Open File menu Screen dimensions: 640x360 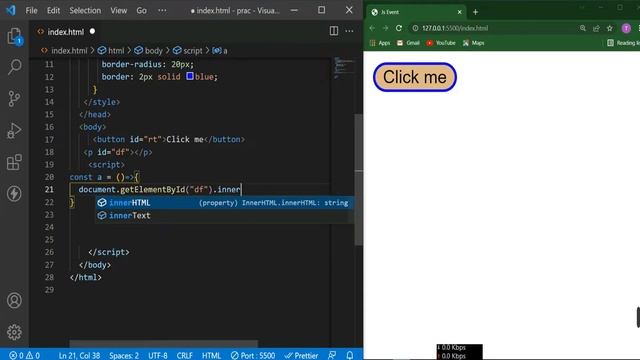point(31,11)
